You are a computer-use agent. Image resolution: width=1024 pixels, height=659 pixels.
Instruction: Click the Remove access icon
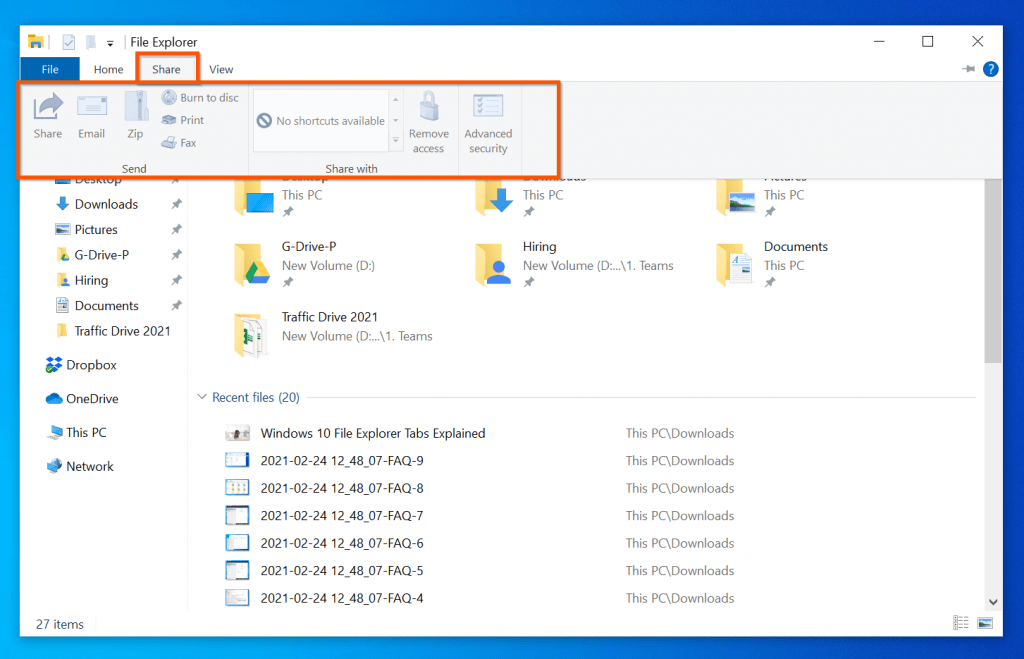pos(429,120)
